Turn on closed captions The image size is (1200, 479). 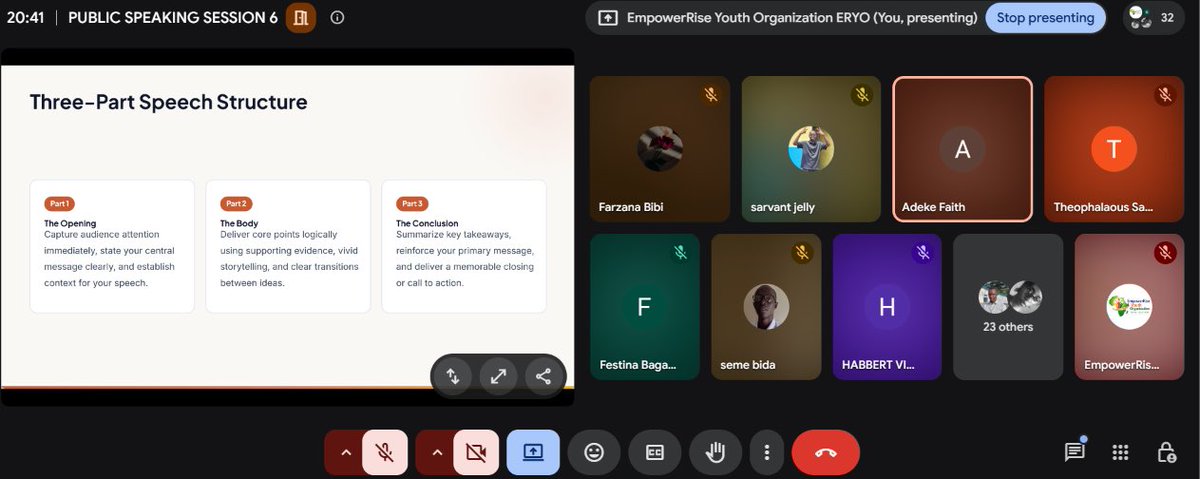pos(655,452)
